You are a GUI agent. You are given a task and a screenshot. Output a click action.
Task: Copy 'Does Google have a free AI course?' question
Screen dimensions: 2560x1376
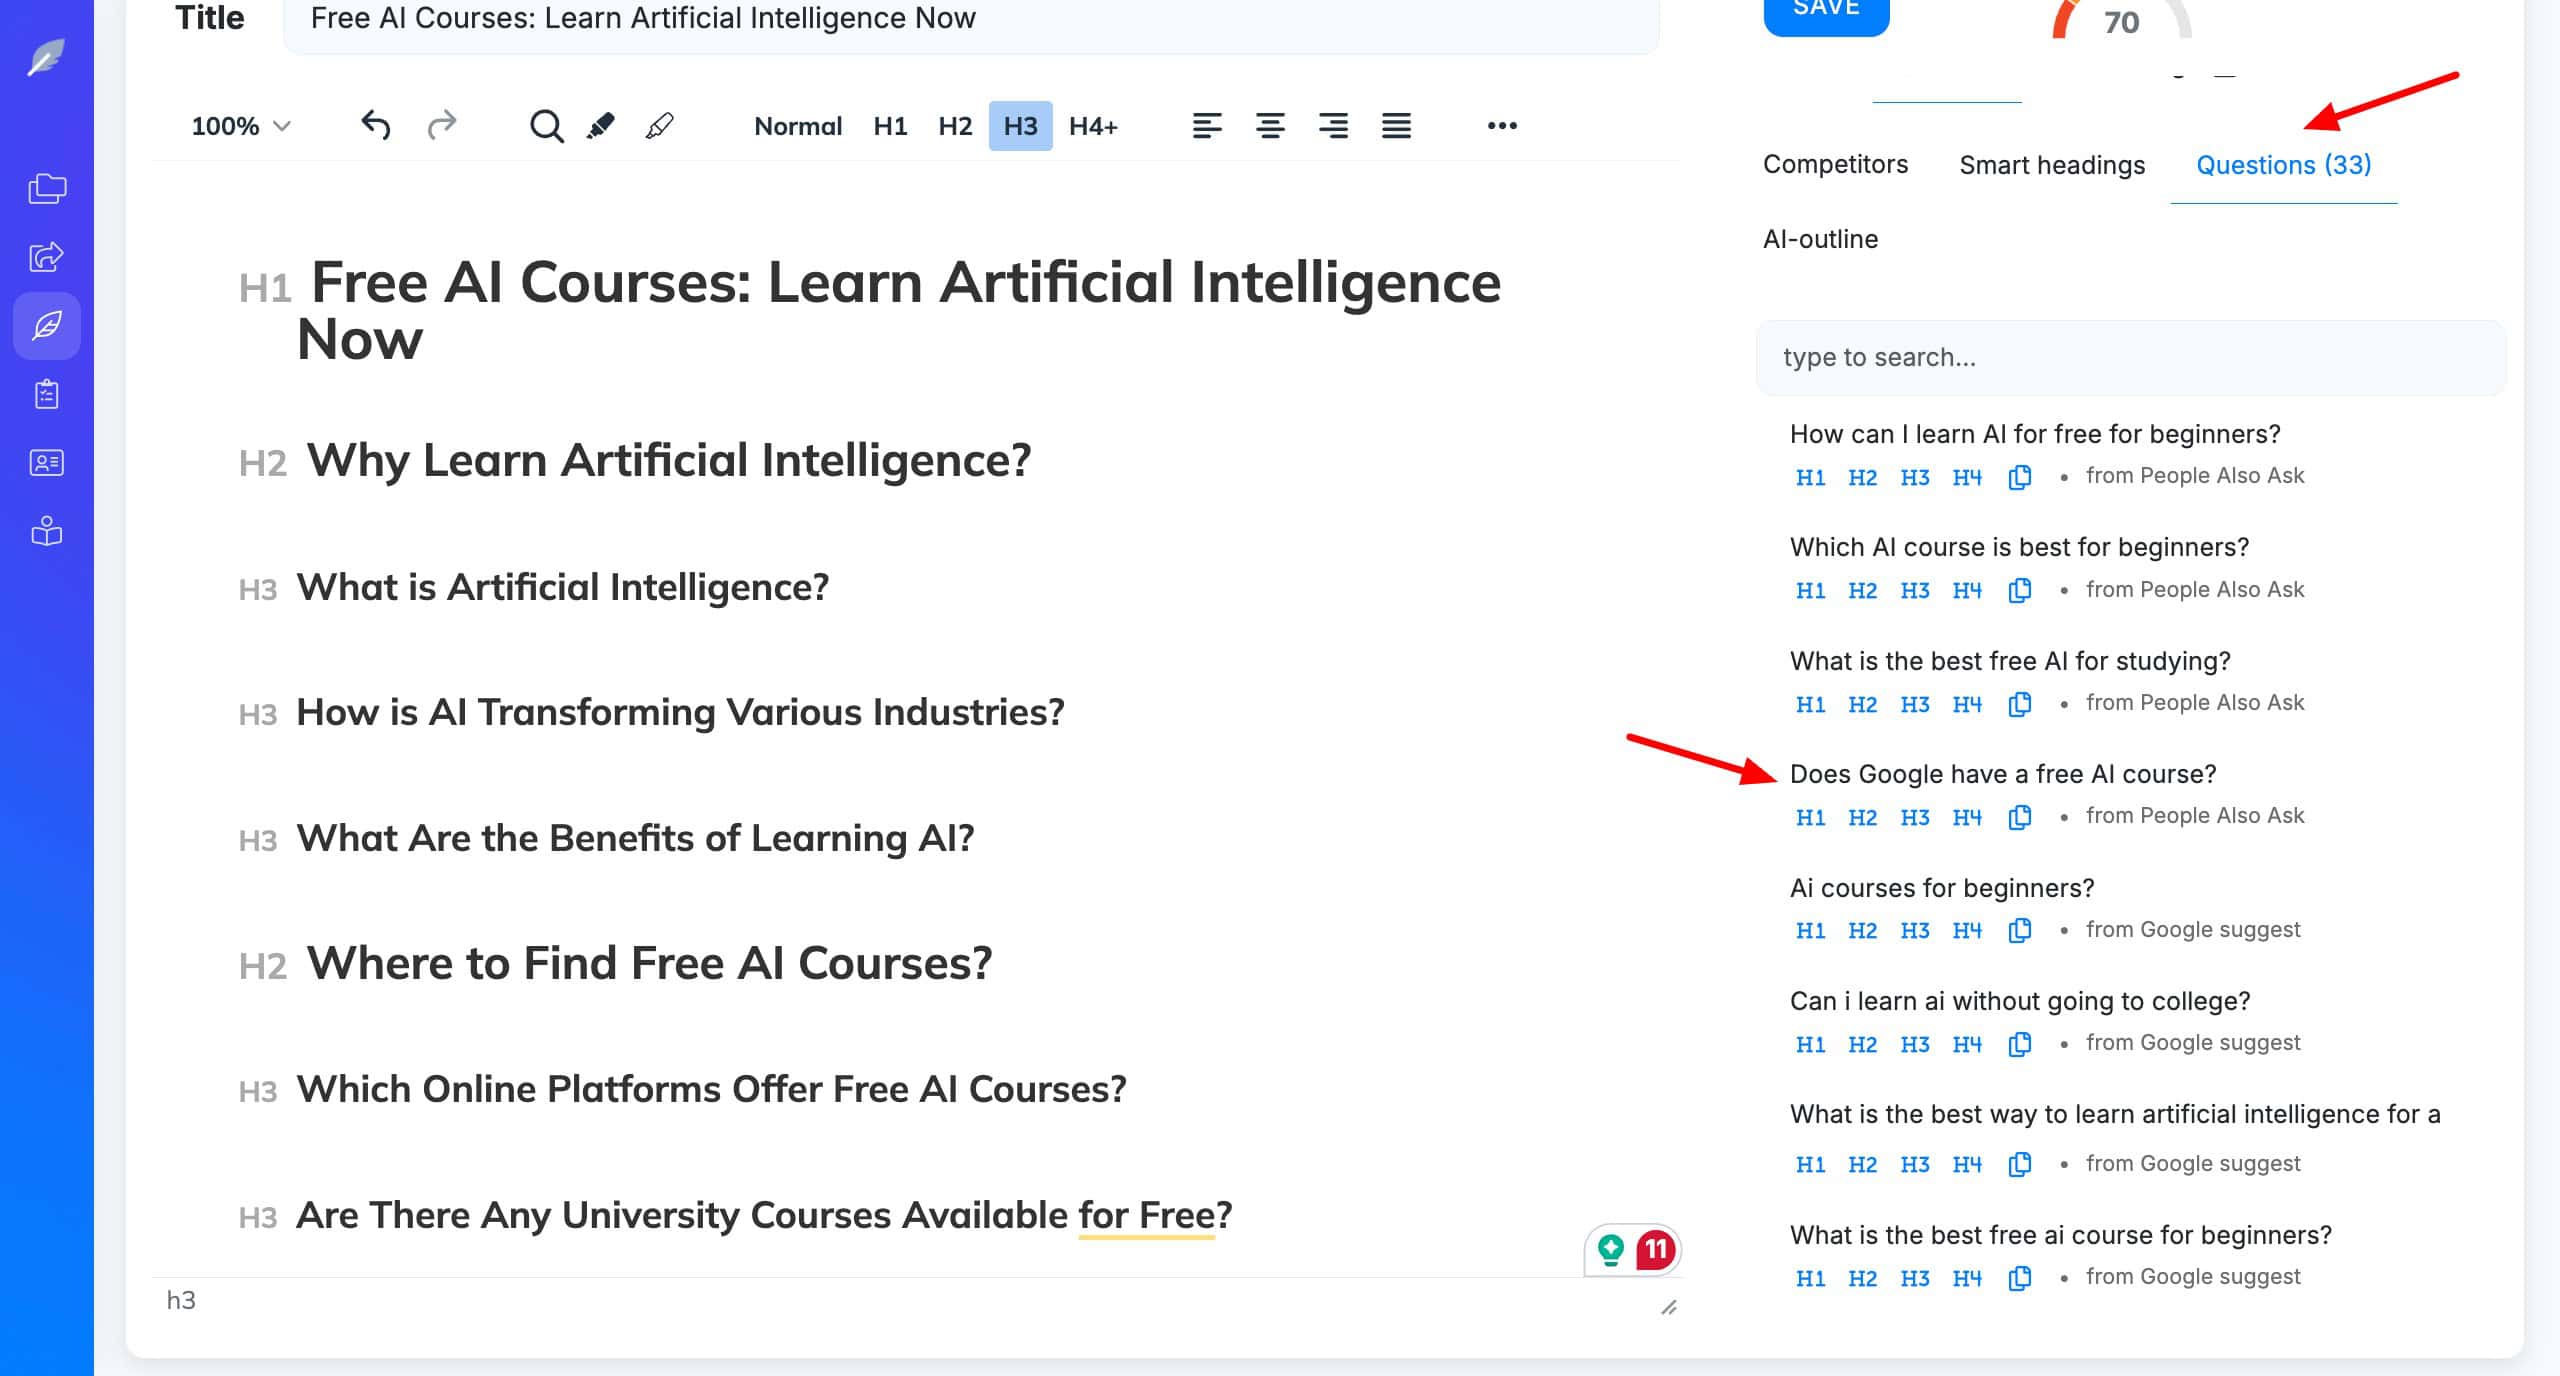(2019, 817)
